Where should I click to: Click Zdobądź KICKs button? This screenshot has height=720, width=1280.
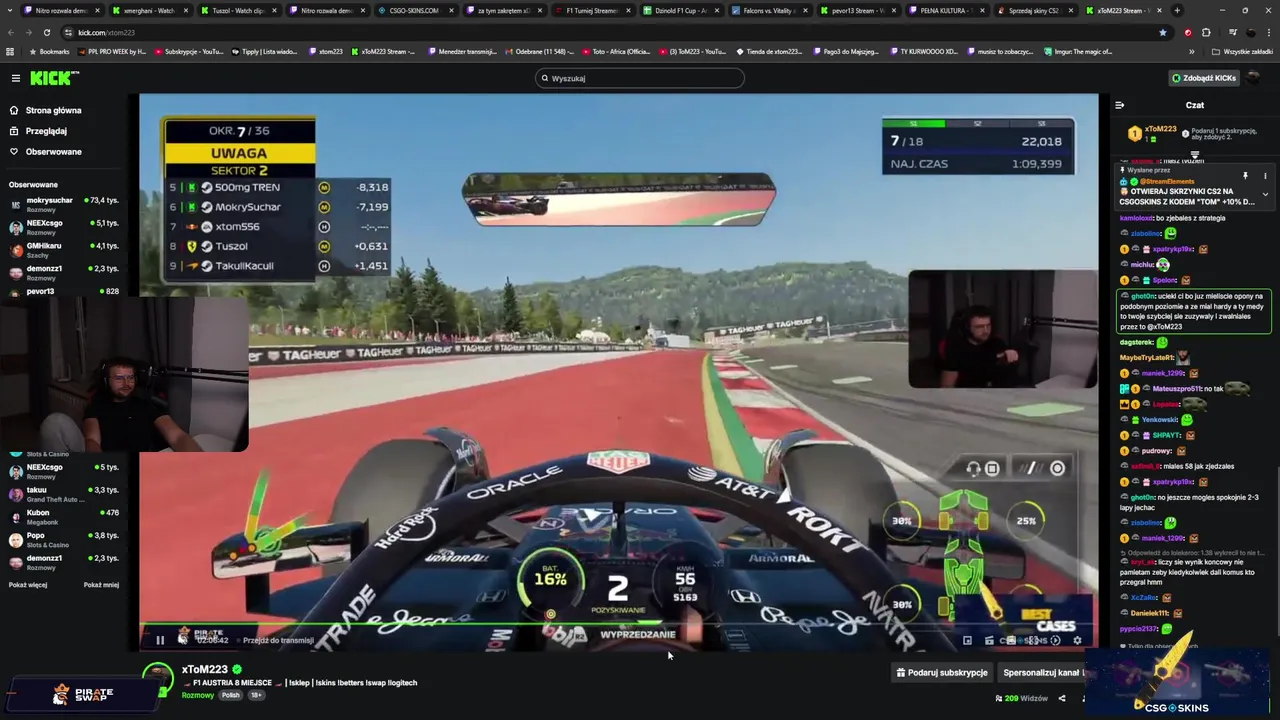1204,78
